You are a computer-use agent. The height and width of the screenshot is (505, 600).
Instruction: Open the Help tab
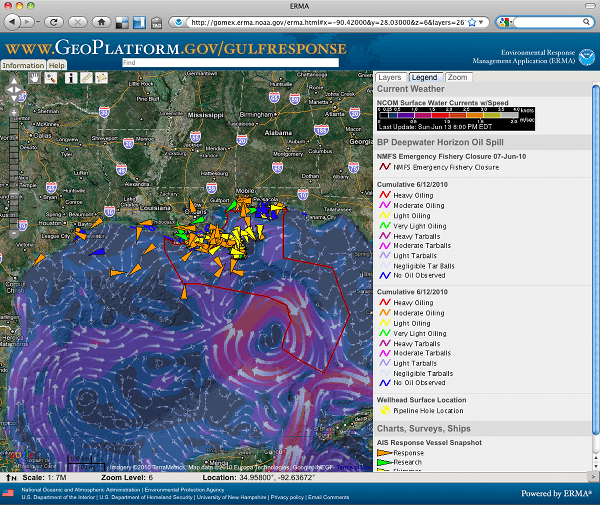click(57, 65)
